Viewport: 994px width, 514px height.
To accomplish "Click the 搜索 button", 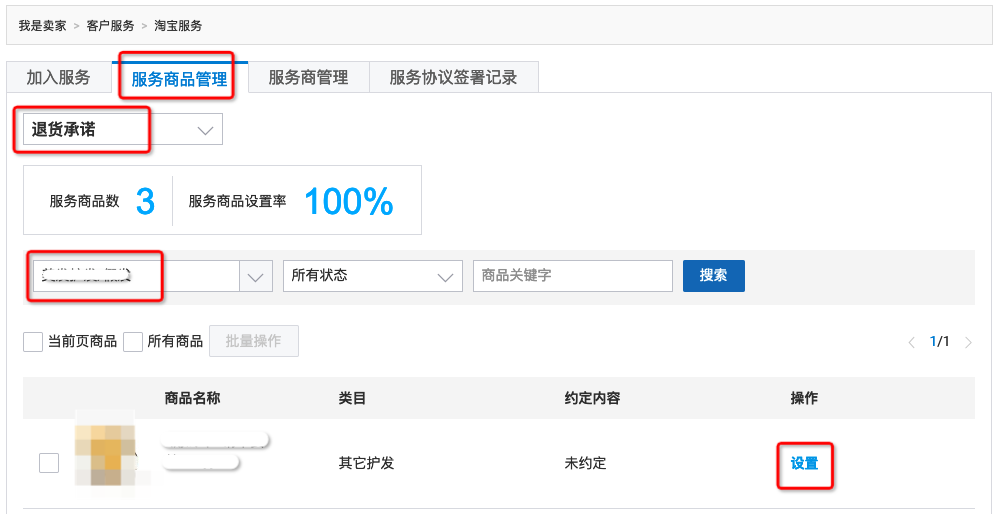I will pos(713,276).
